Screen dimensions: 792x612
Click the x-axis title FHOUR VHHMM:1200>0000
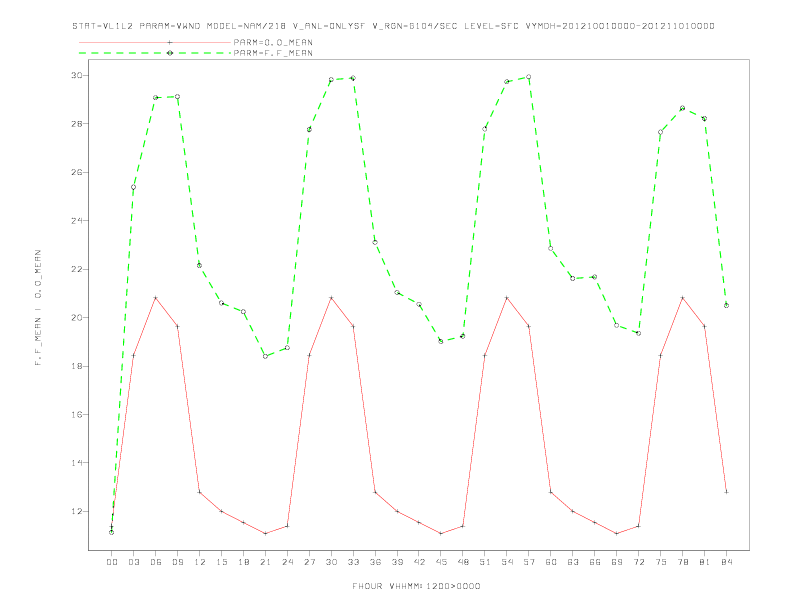point(416,586)
